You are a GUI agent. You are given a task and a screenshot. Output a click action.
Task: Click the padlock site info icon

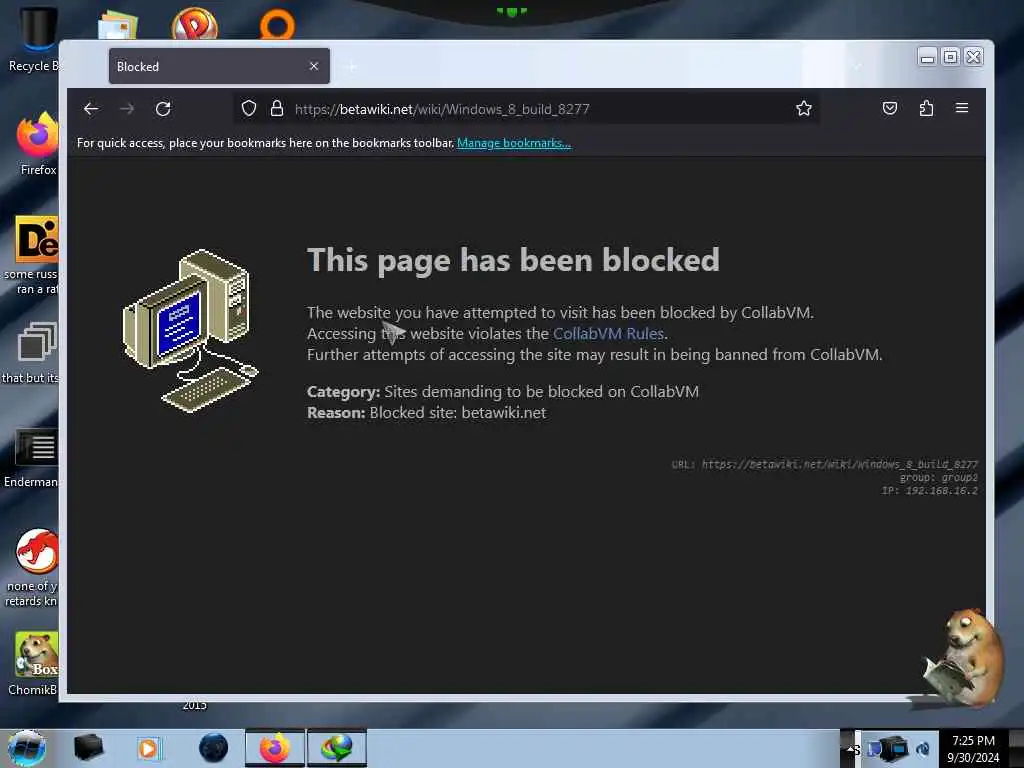pyautogui.click(x=277, y=108)
